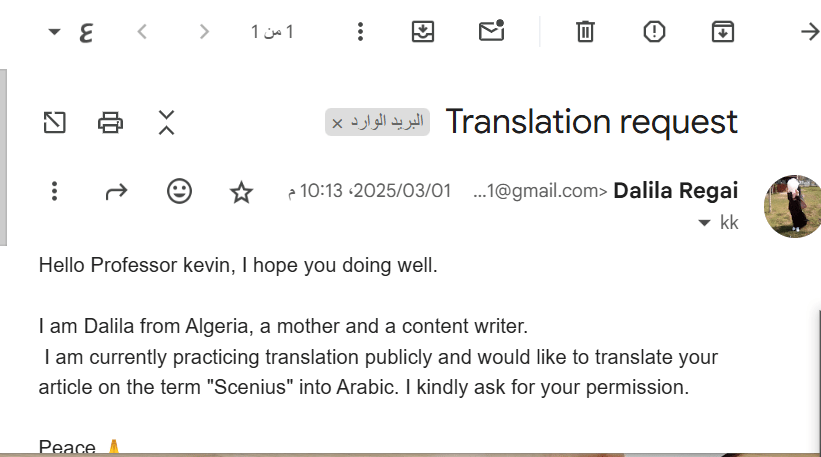Viewport: 821px width, 457px height.
Task: Expand recipient details arrow beside kk
Action: coord(703,222)
